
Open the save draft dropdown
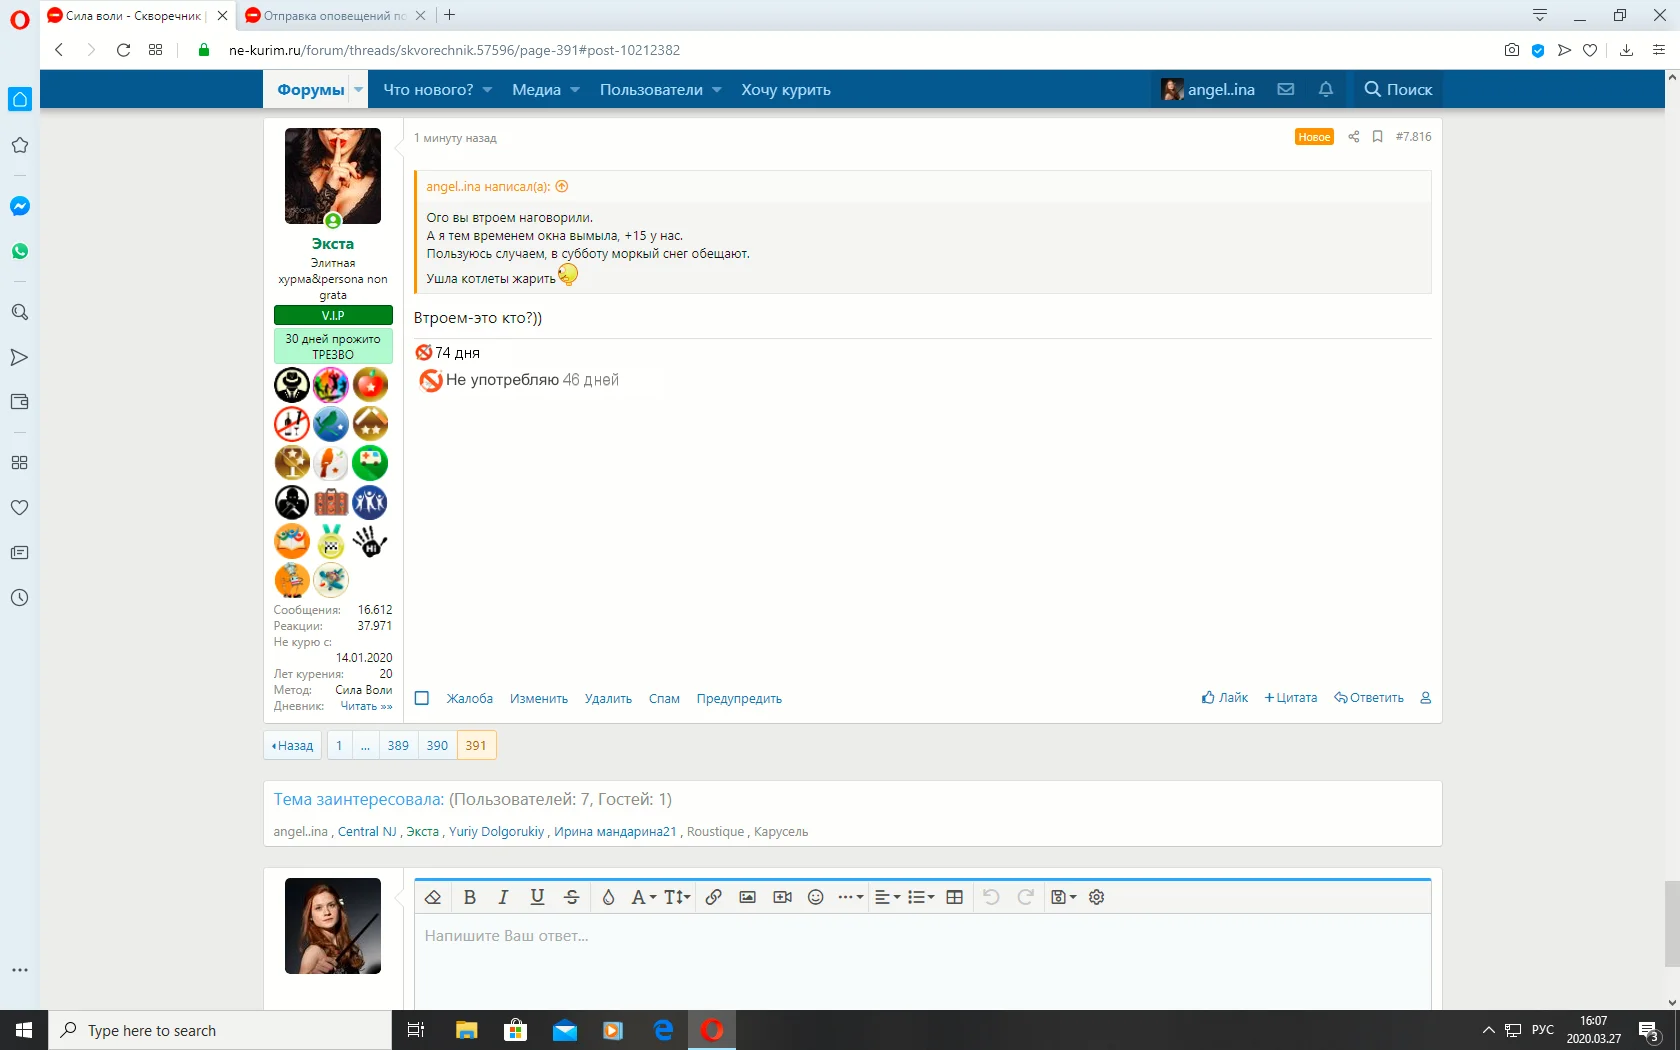1064,897
